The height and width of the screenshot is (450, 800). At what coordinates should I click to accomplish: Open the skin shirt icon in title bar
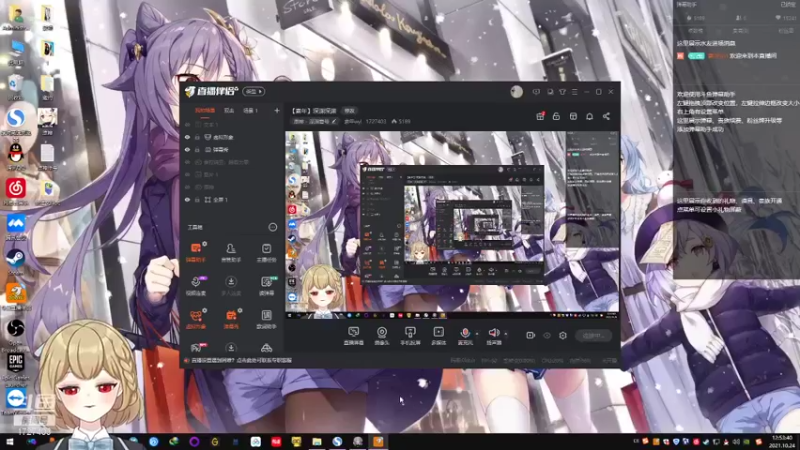click(x=562, y=92)
